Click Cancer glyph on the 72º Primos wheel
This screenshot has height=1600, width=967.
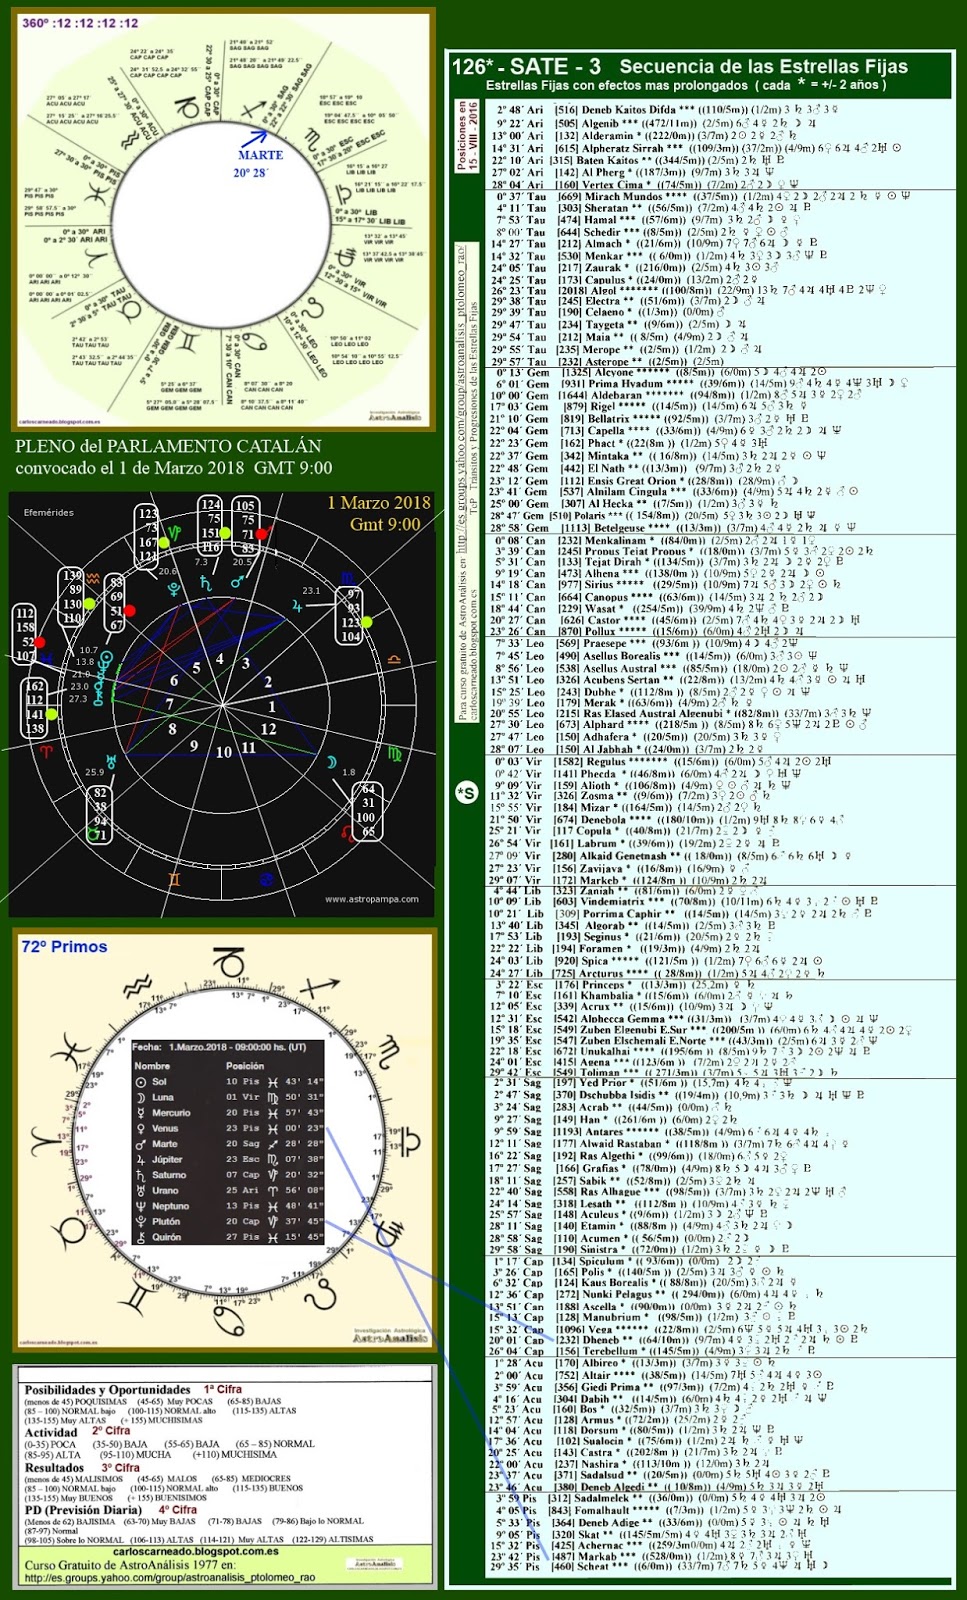(228, 1319)
